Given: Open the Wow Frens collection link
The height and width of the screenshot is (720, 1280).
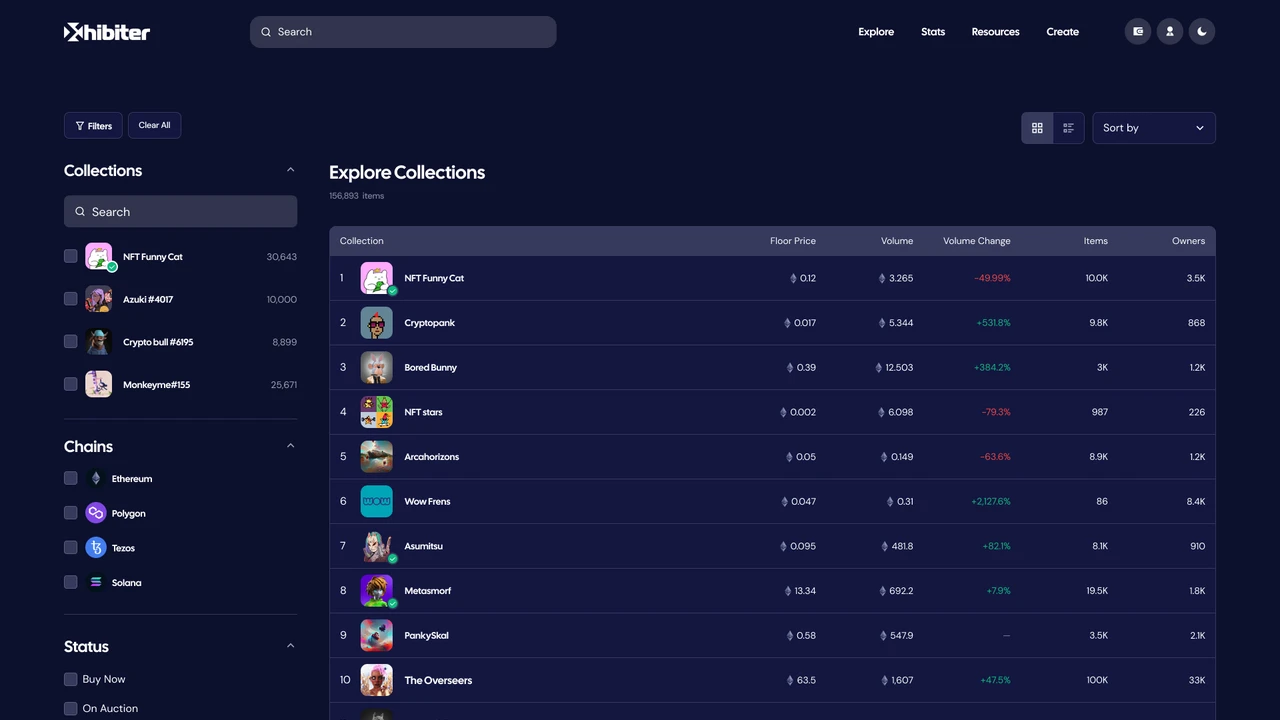Looking at the screenshot, I should point(427,501).
